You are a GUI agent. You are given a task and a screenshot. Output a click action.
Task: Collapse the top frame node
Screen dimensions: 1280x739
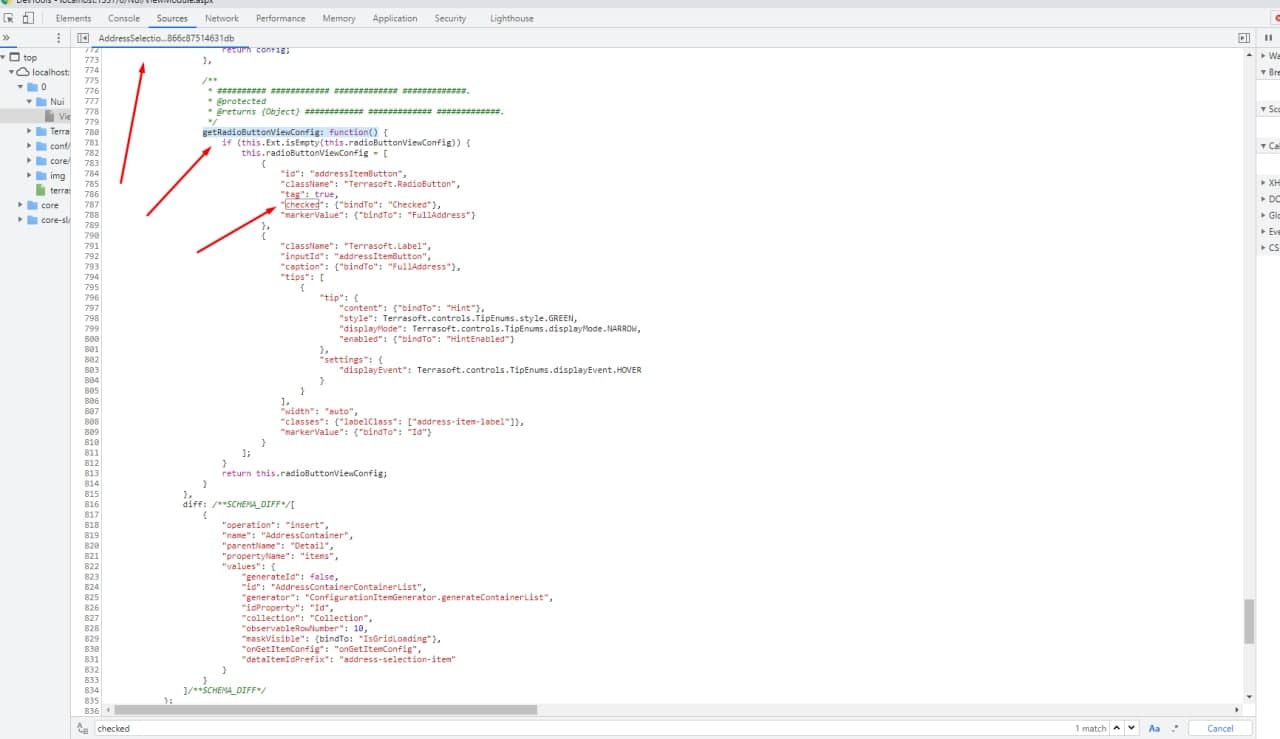[x=4, y=58]
